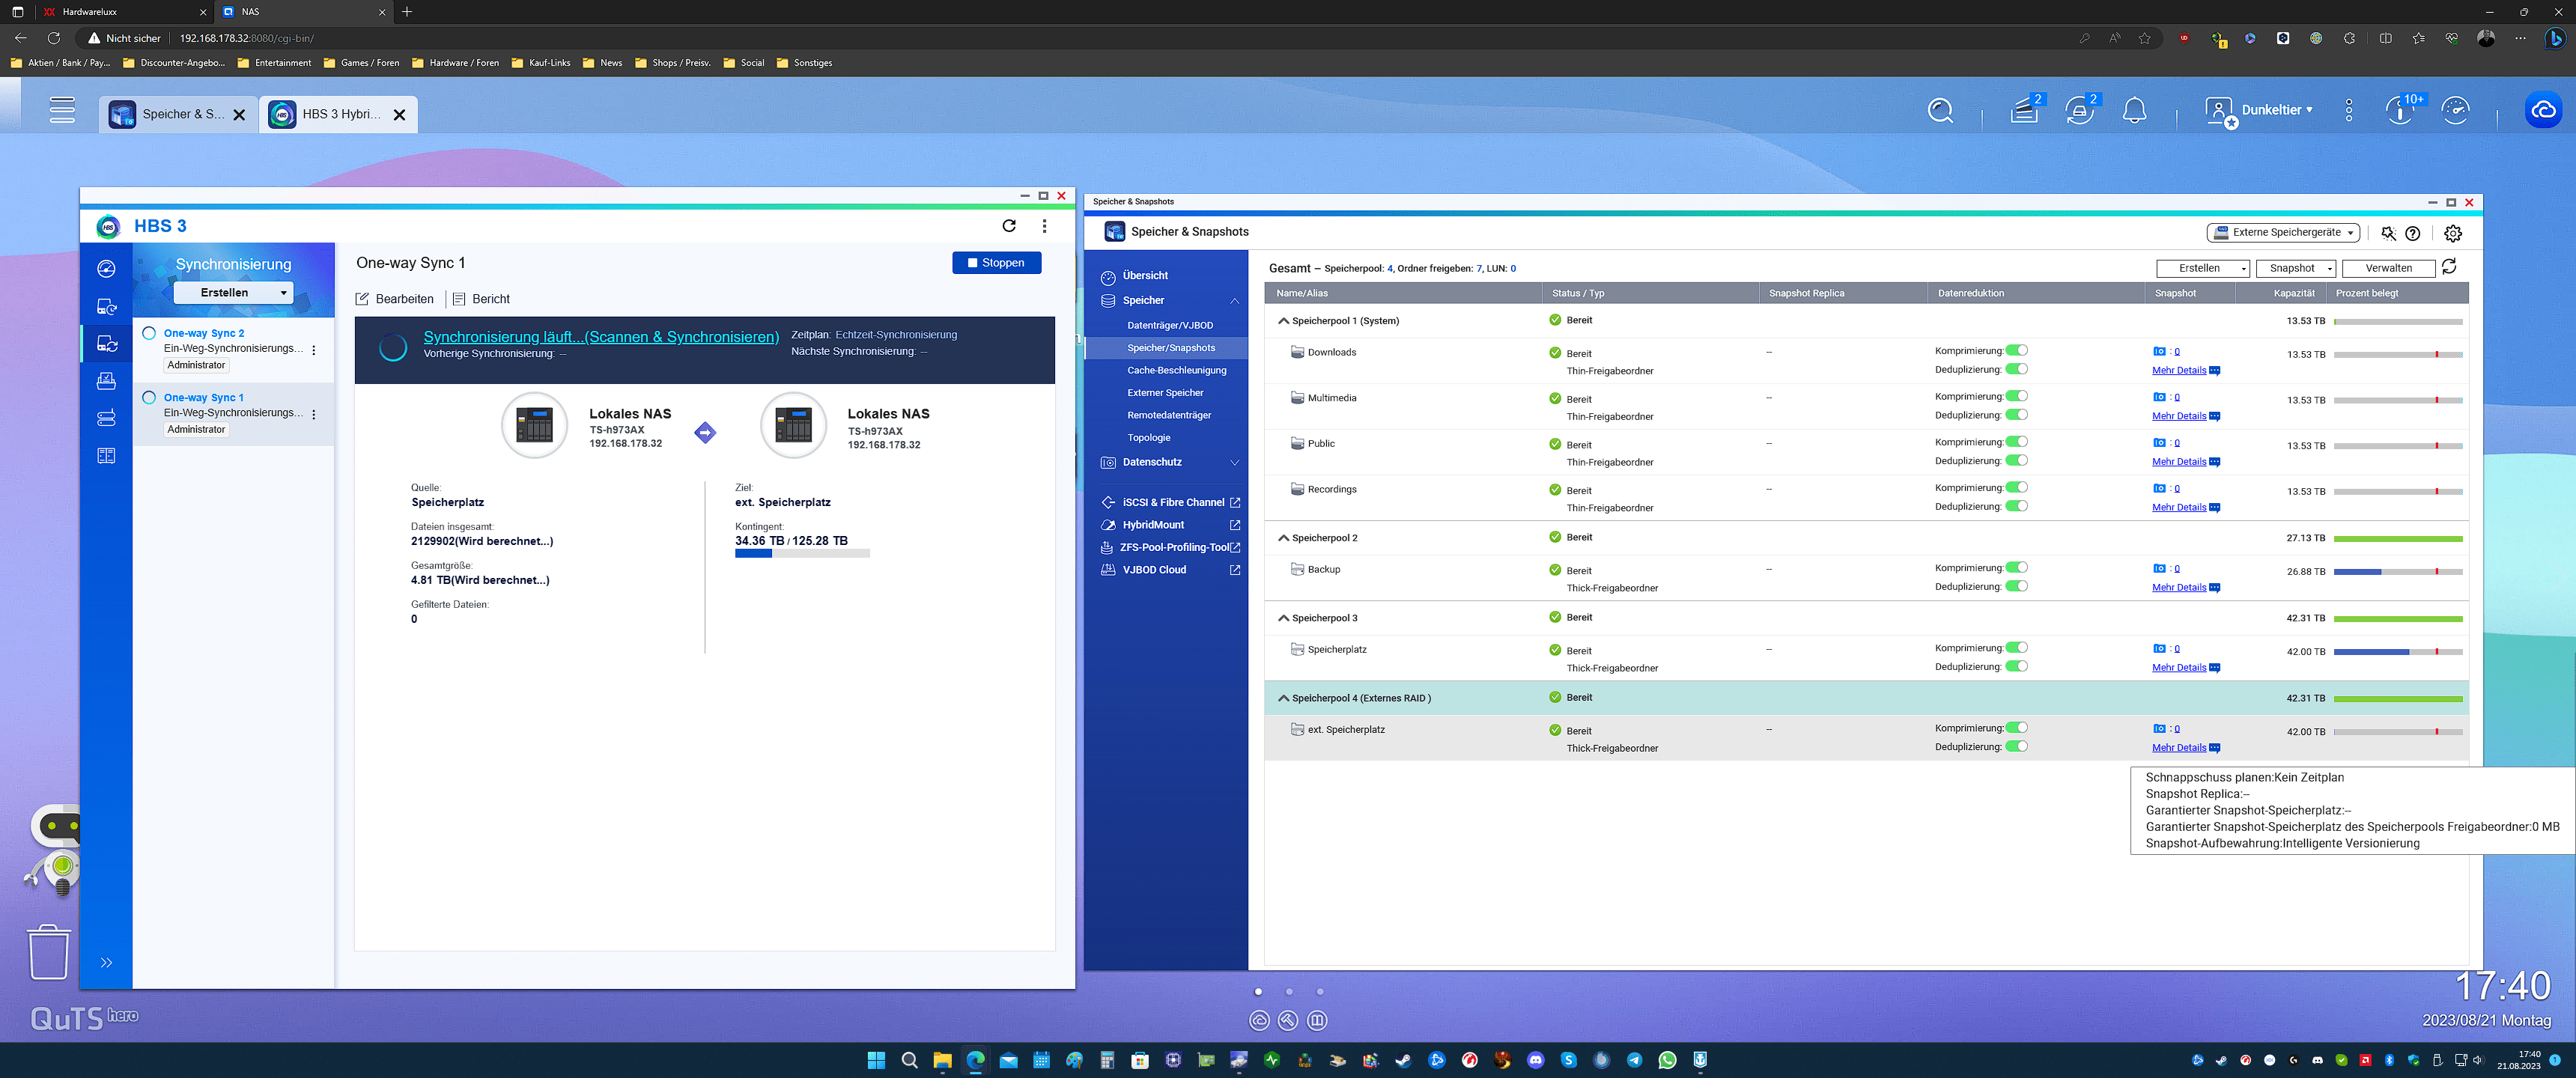Open the QTS desktop recycle bin
The image size is (2576, 1078).
coord(48,951)
